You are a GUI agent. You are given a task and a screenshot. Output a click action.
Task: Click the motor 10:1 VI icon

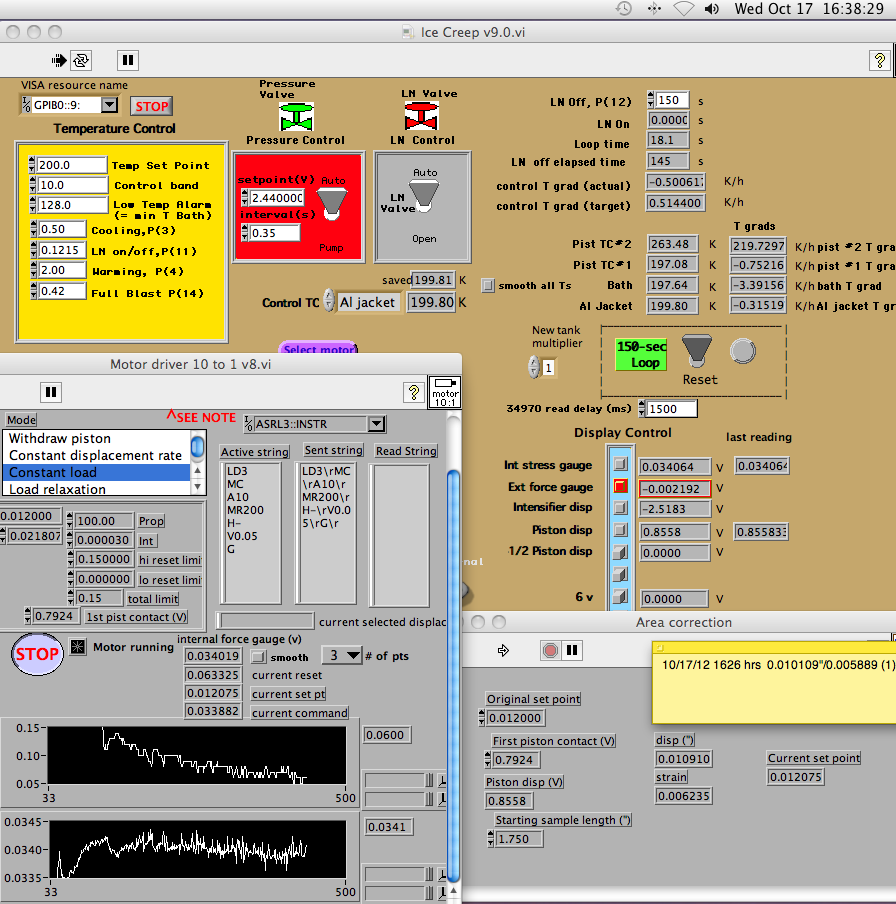(x=444, y=392)
